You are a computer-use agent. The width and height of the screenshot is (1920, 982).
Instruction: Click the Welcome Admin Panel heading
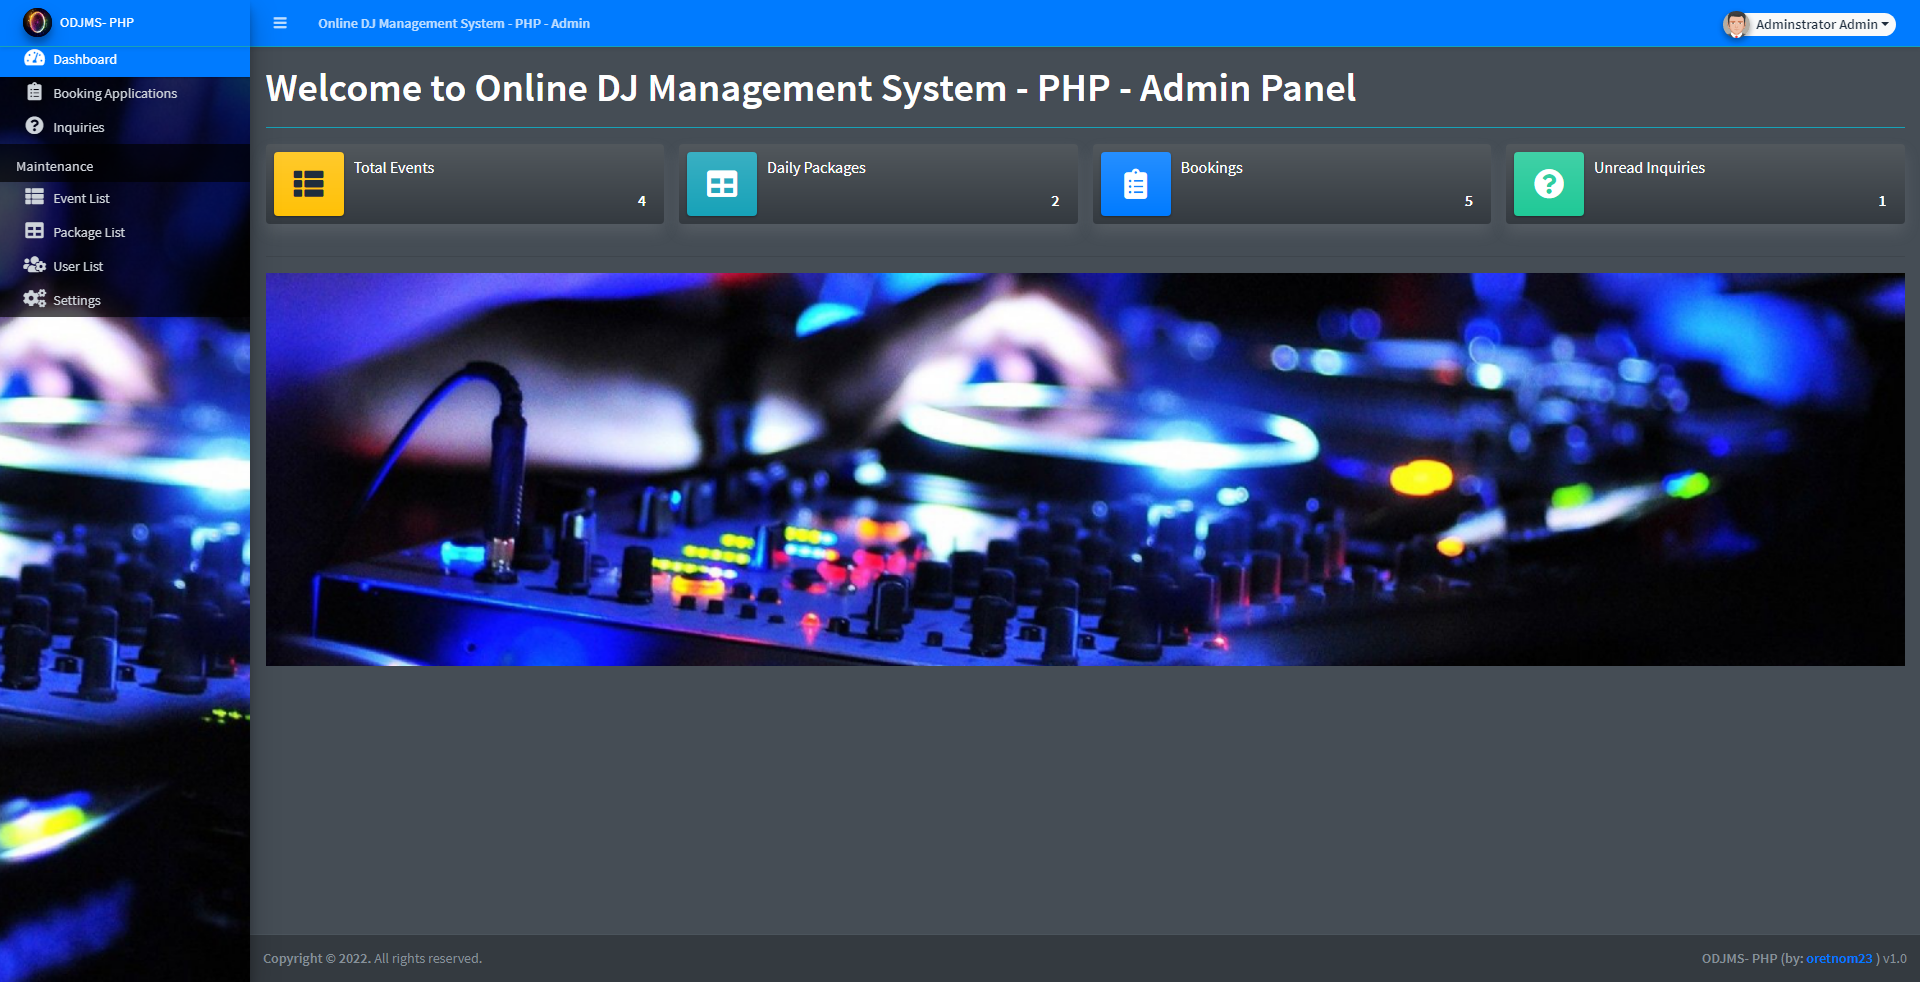pyautogui.click(x=811, y=88)
